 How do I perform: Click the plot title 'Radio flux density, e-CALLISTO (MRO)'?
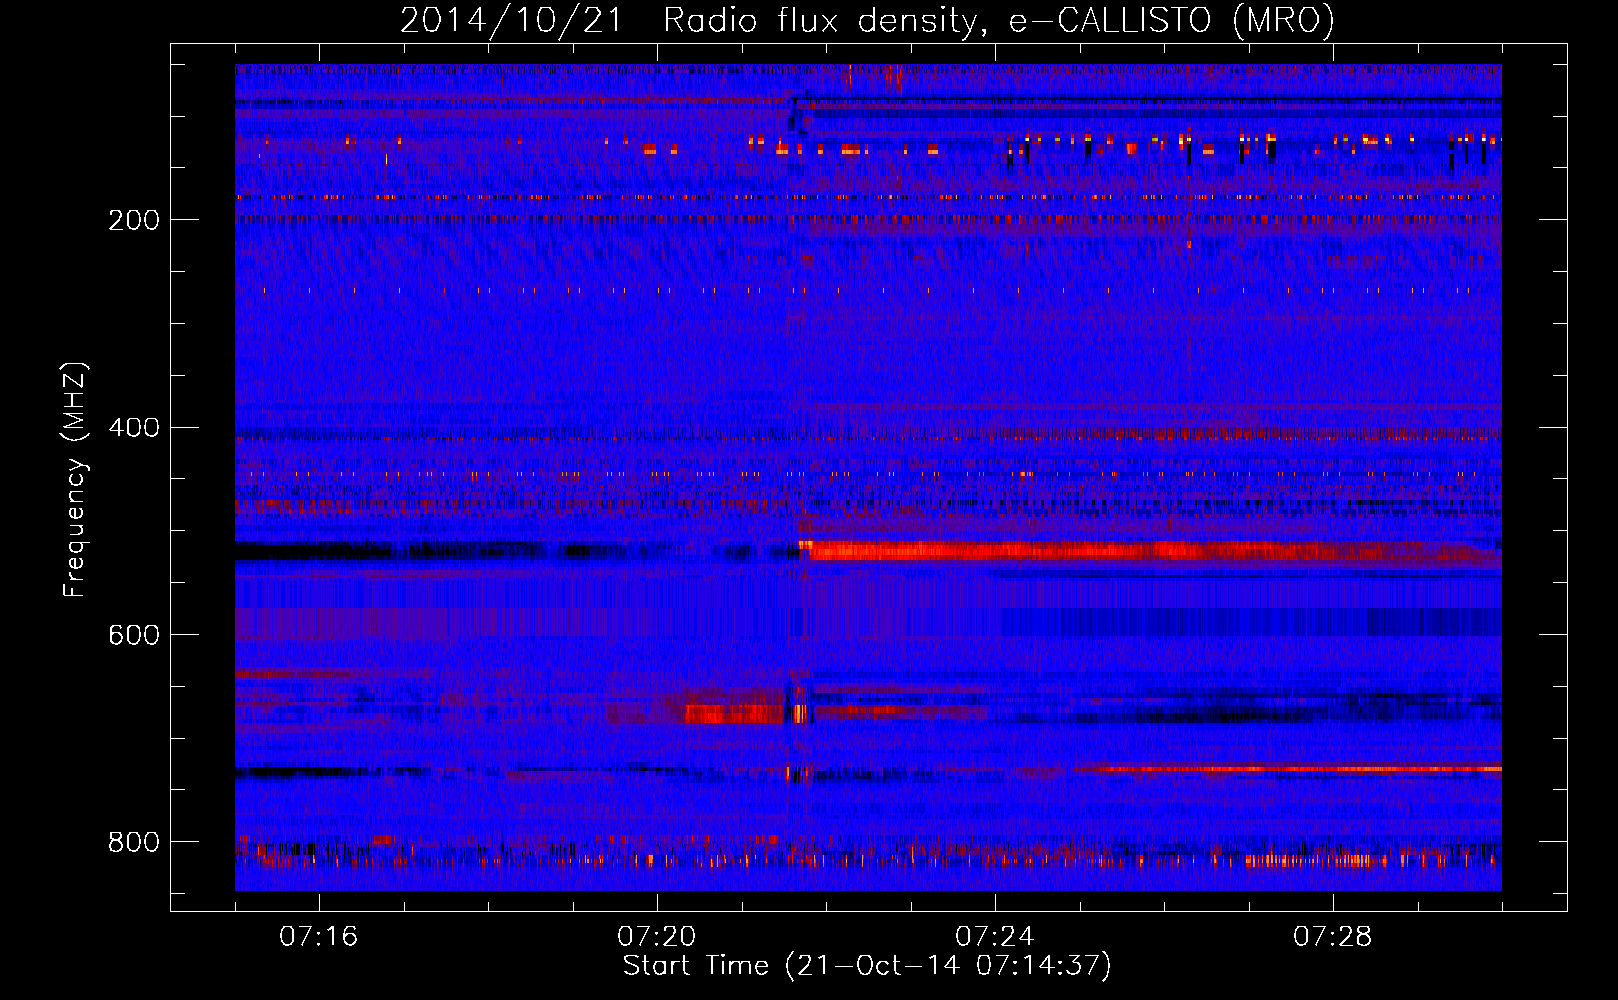(998, 21)
